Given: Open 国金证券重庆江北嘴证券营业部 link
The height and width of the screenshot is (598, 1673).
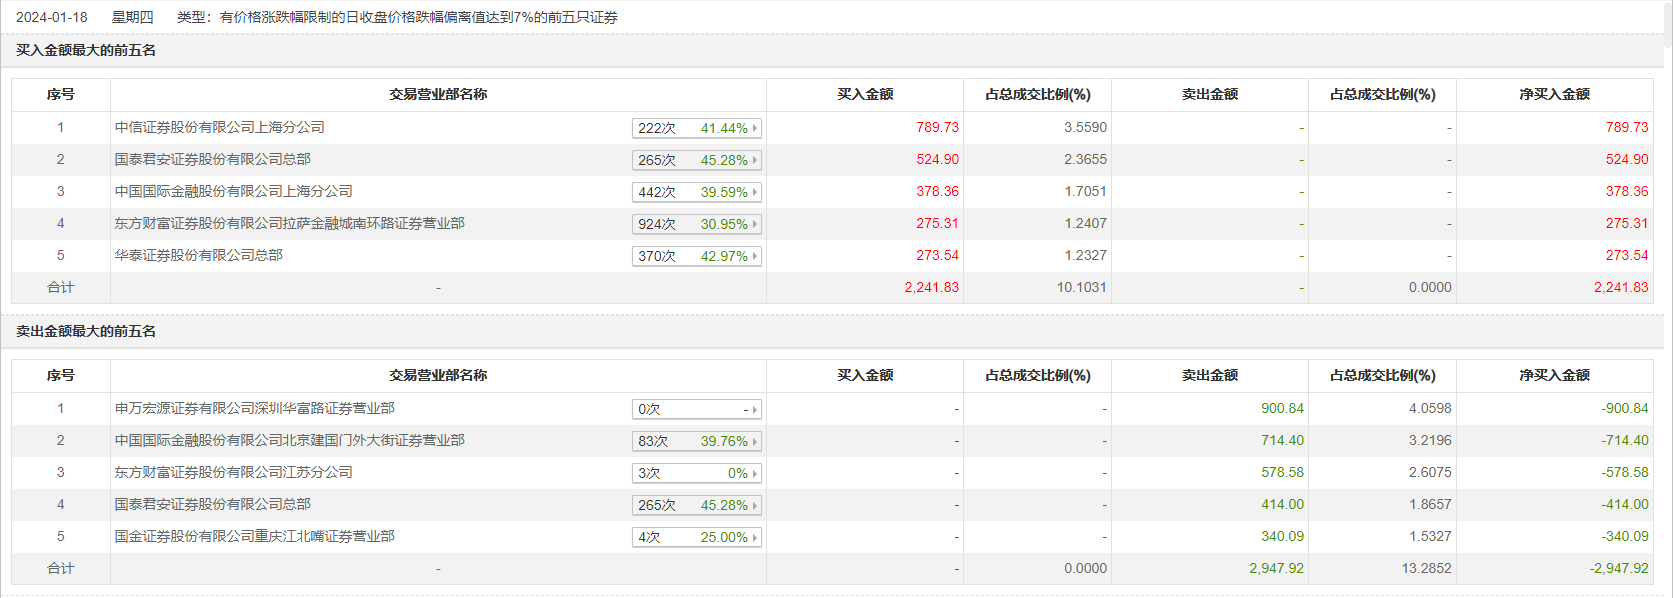Looking at the screenshot, I should (x=254, y=536).
